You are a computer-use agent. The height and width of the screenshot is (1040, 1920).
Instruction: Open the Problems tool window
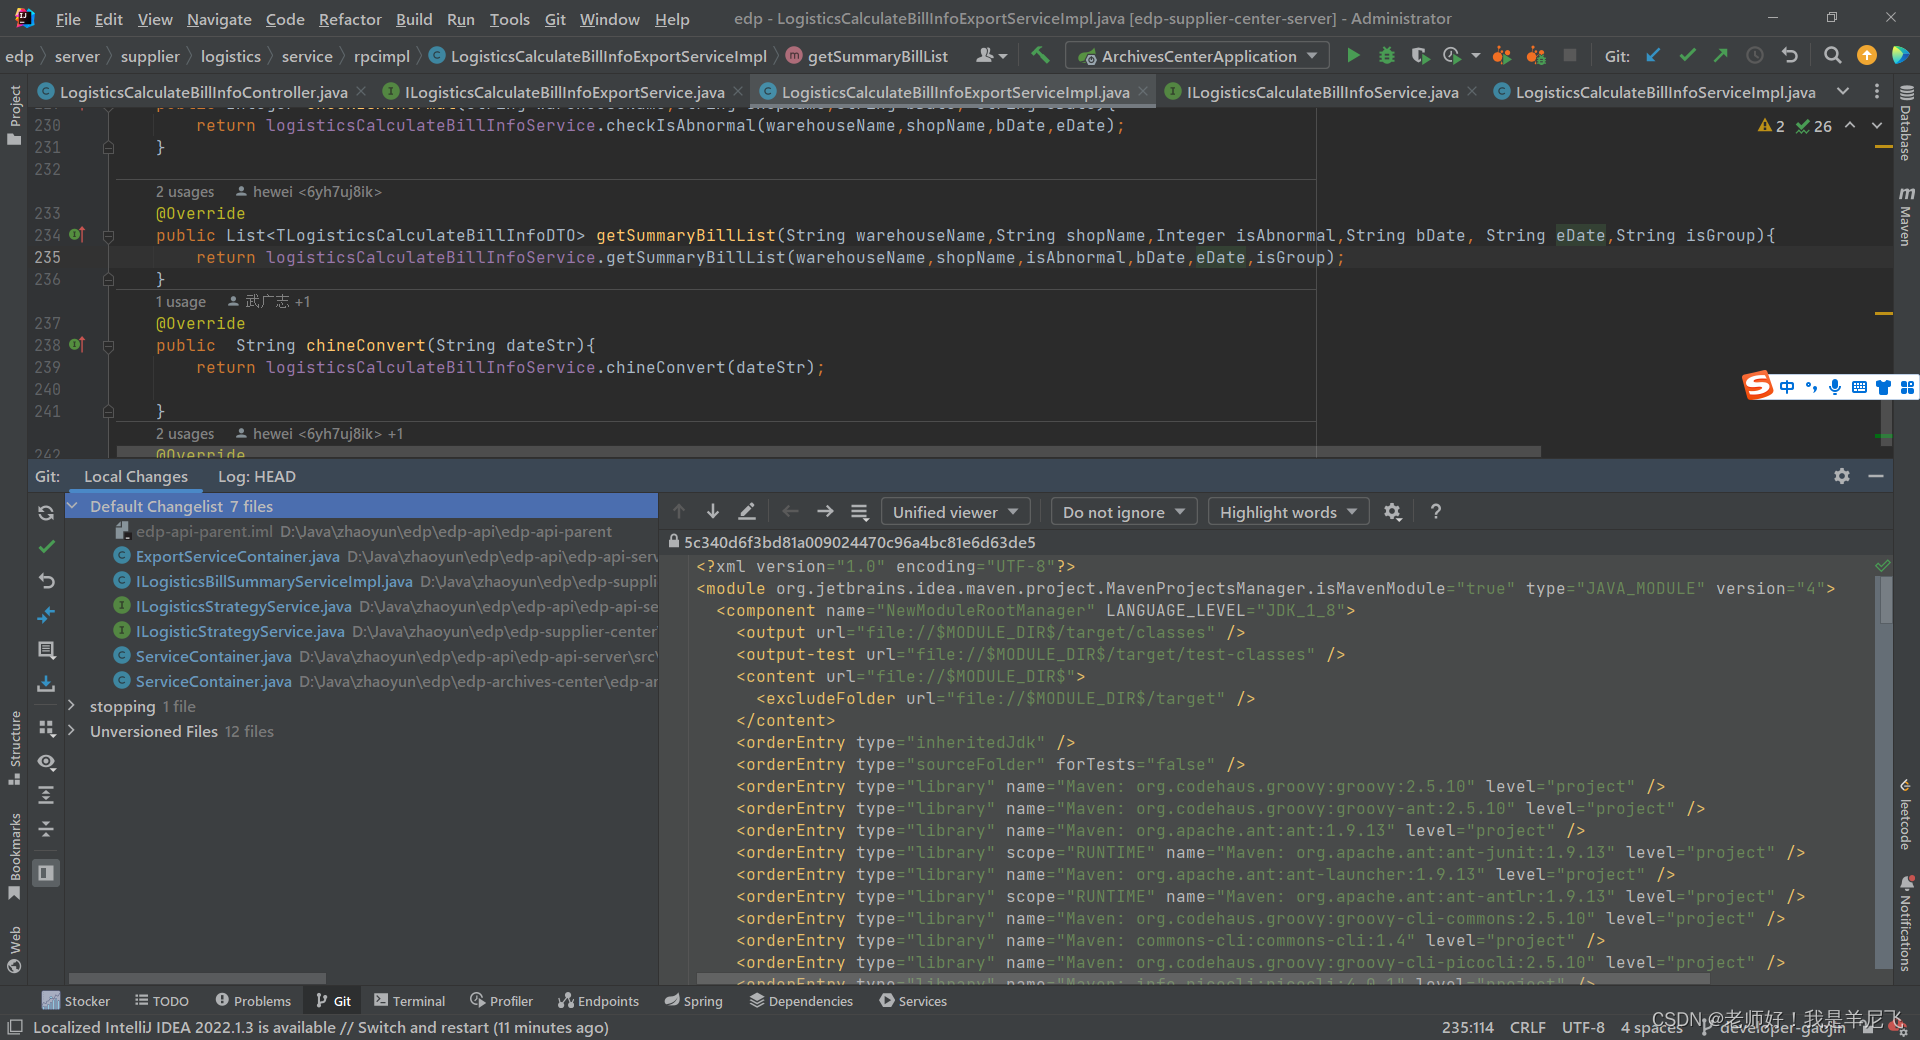[x=253, y=1001]
